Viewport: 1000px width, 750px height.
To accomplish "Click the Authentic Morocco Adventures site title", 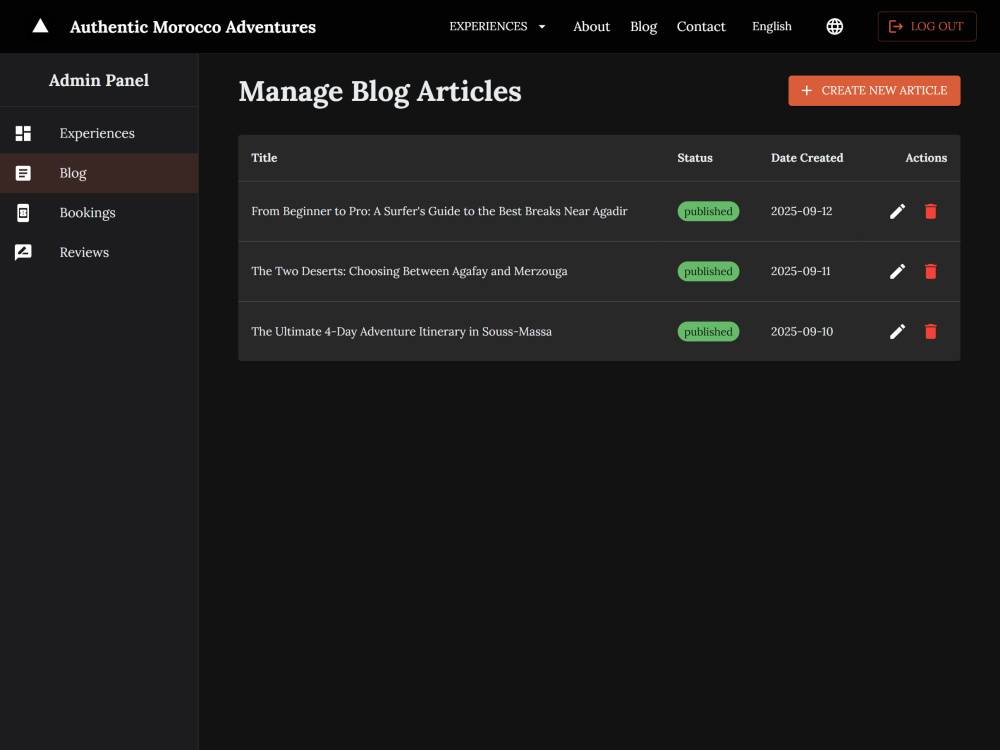I will (x=193, y=27).
